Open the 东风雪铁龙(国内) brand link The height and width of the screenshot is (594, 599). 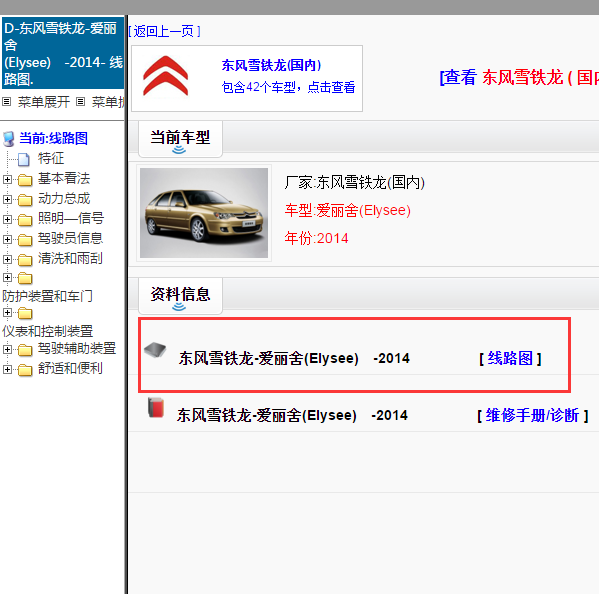[x=271, y=65]
